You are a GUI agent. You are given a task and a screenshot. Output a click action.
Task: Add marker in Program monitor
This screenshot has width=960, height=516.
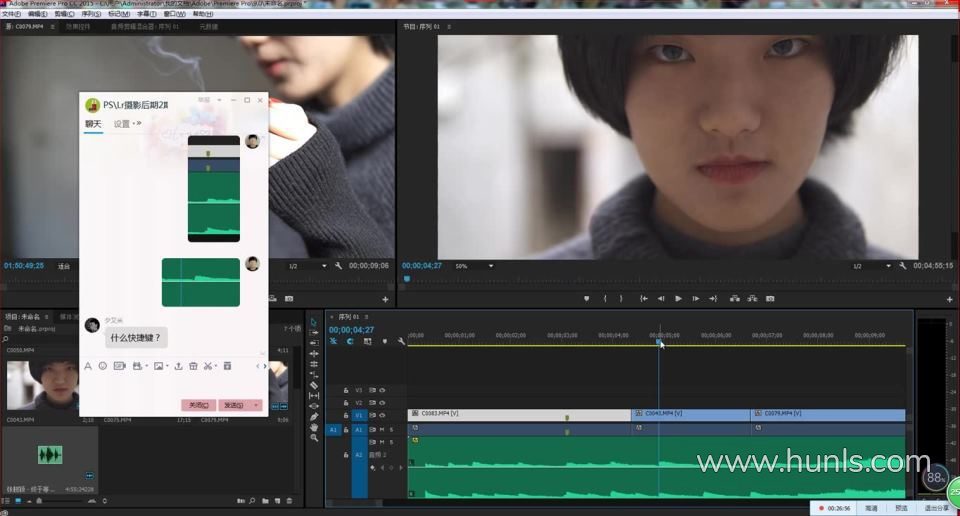587,299
